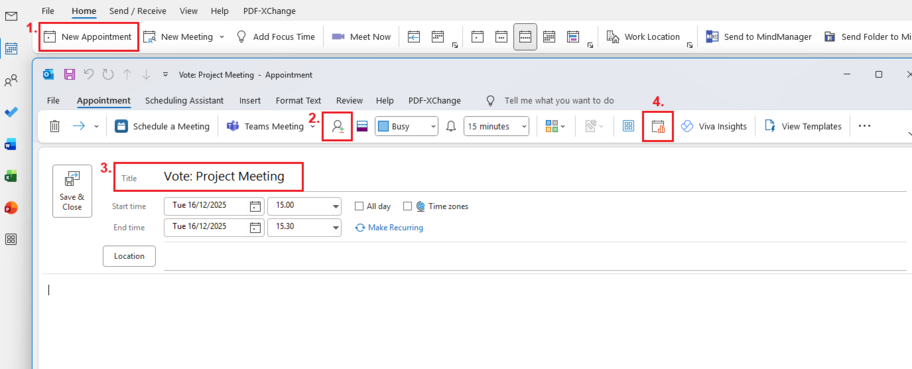Expand the New Meeting dropdown arrow
This screenshot has height=369, width=912.
(222, 37)
